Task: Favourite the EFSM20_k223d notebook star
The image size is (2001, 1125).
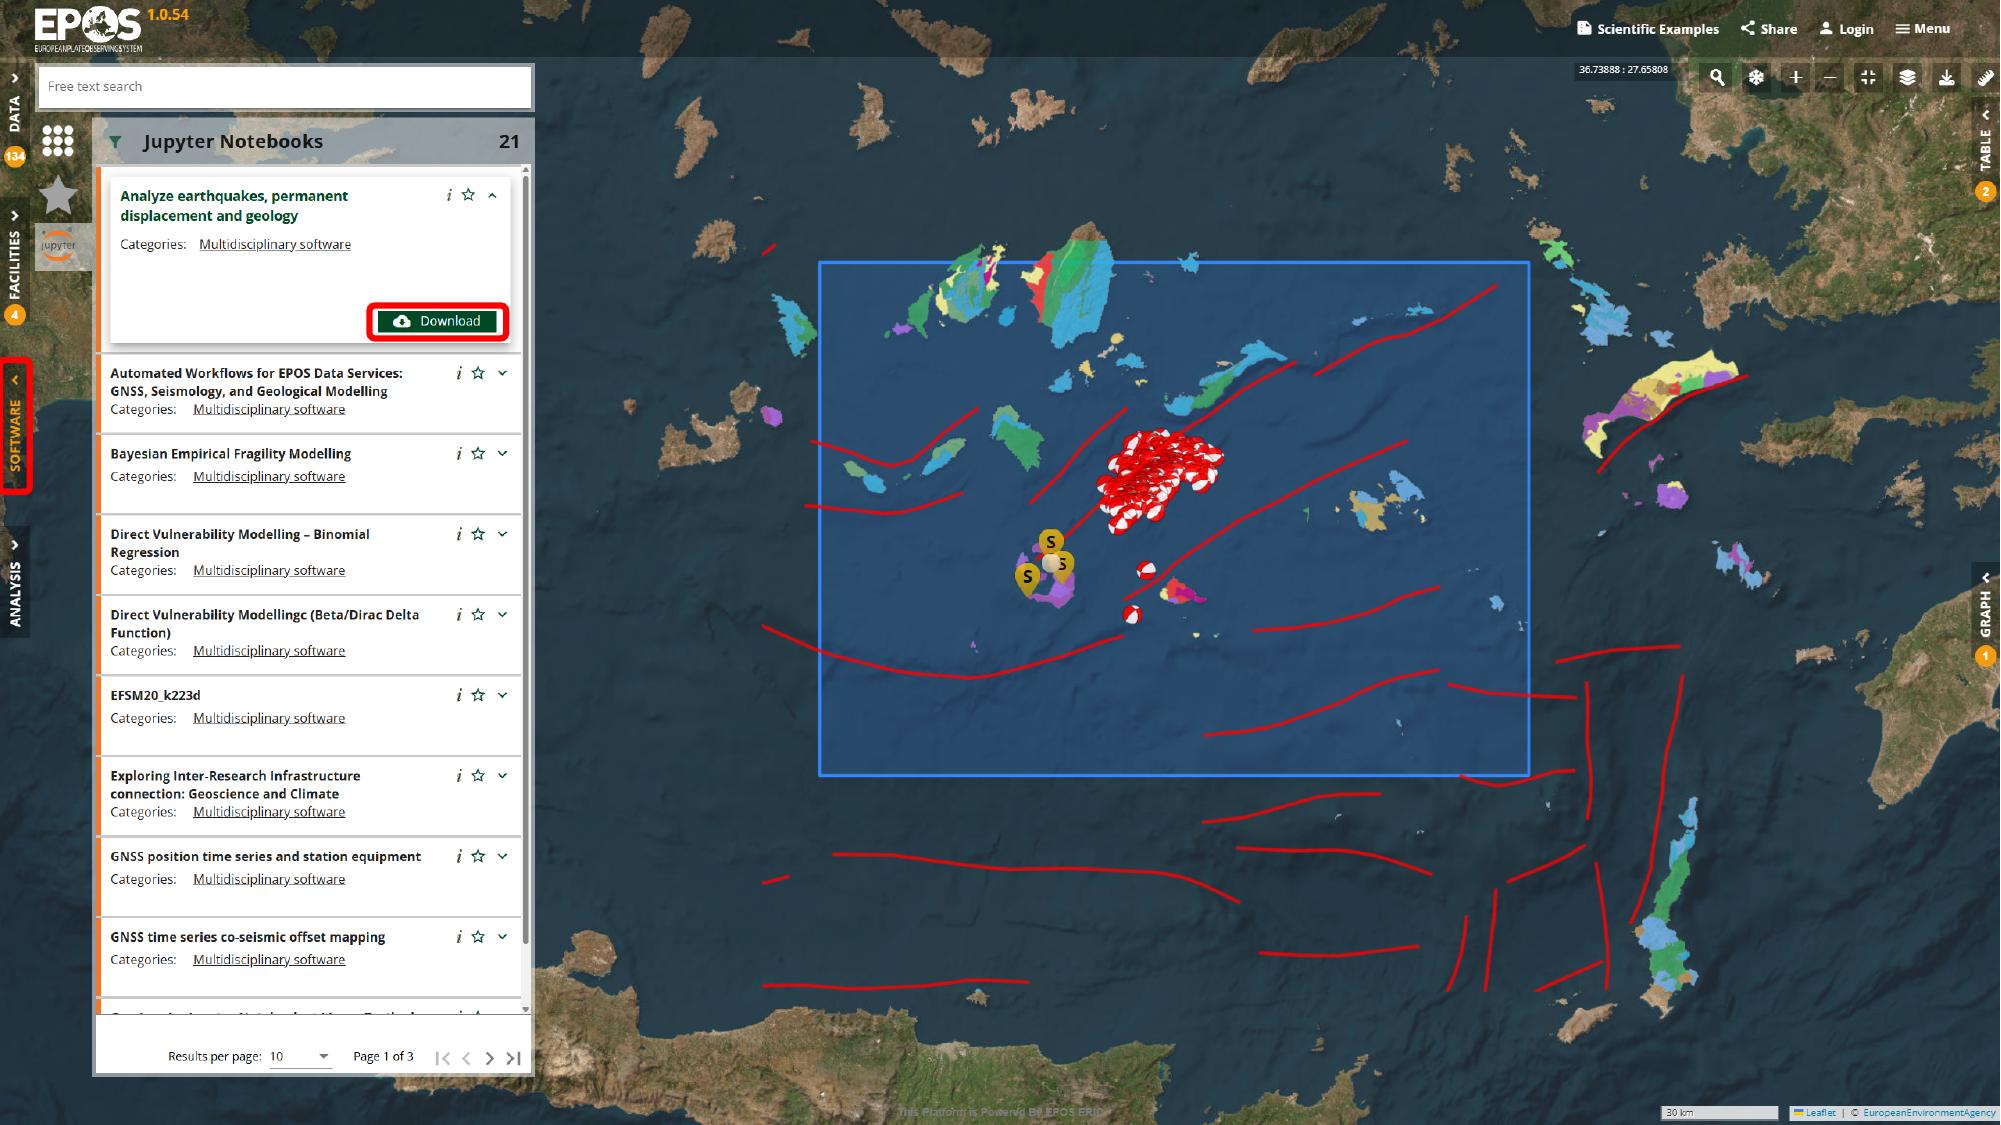Action: click(x=478, y=695)
